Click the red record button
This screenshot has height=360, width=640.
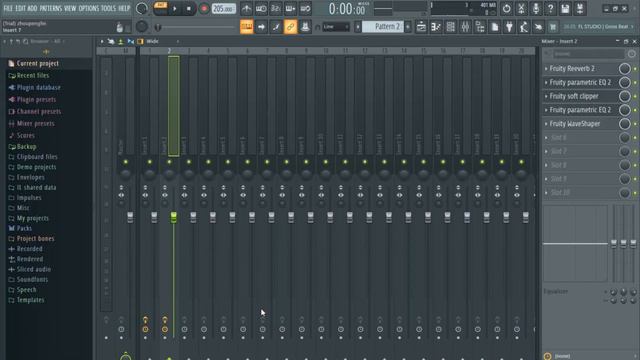click(x=204, y=9)
